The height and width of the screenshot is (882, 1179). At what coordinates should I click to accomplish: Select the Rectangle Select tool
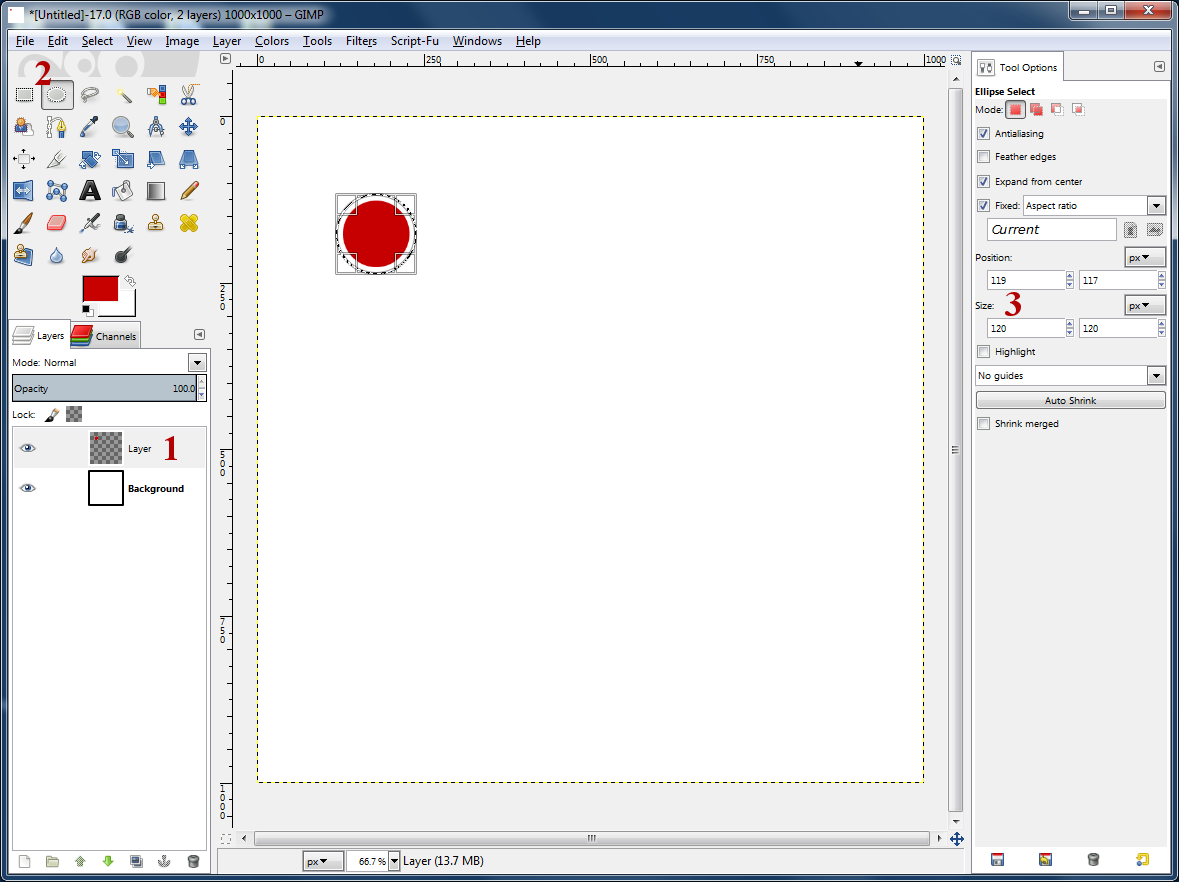24,95
